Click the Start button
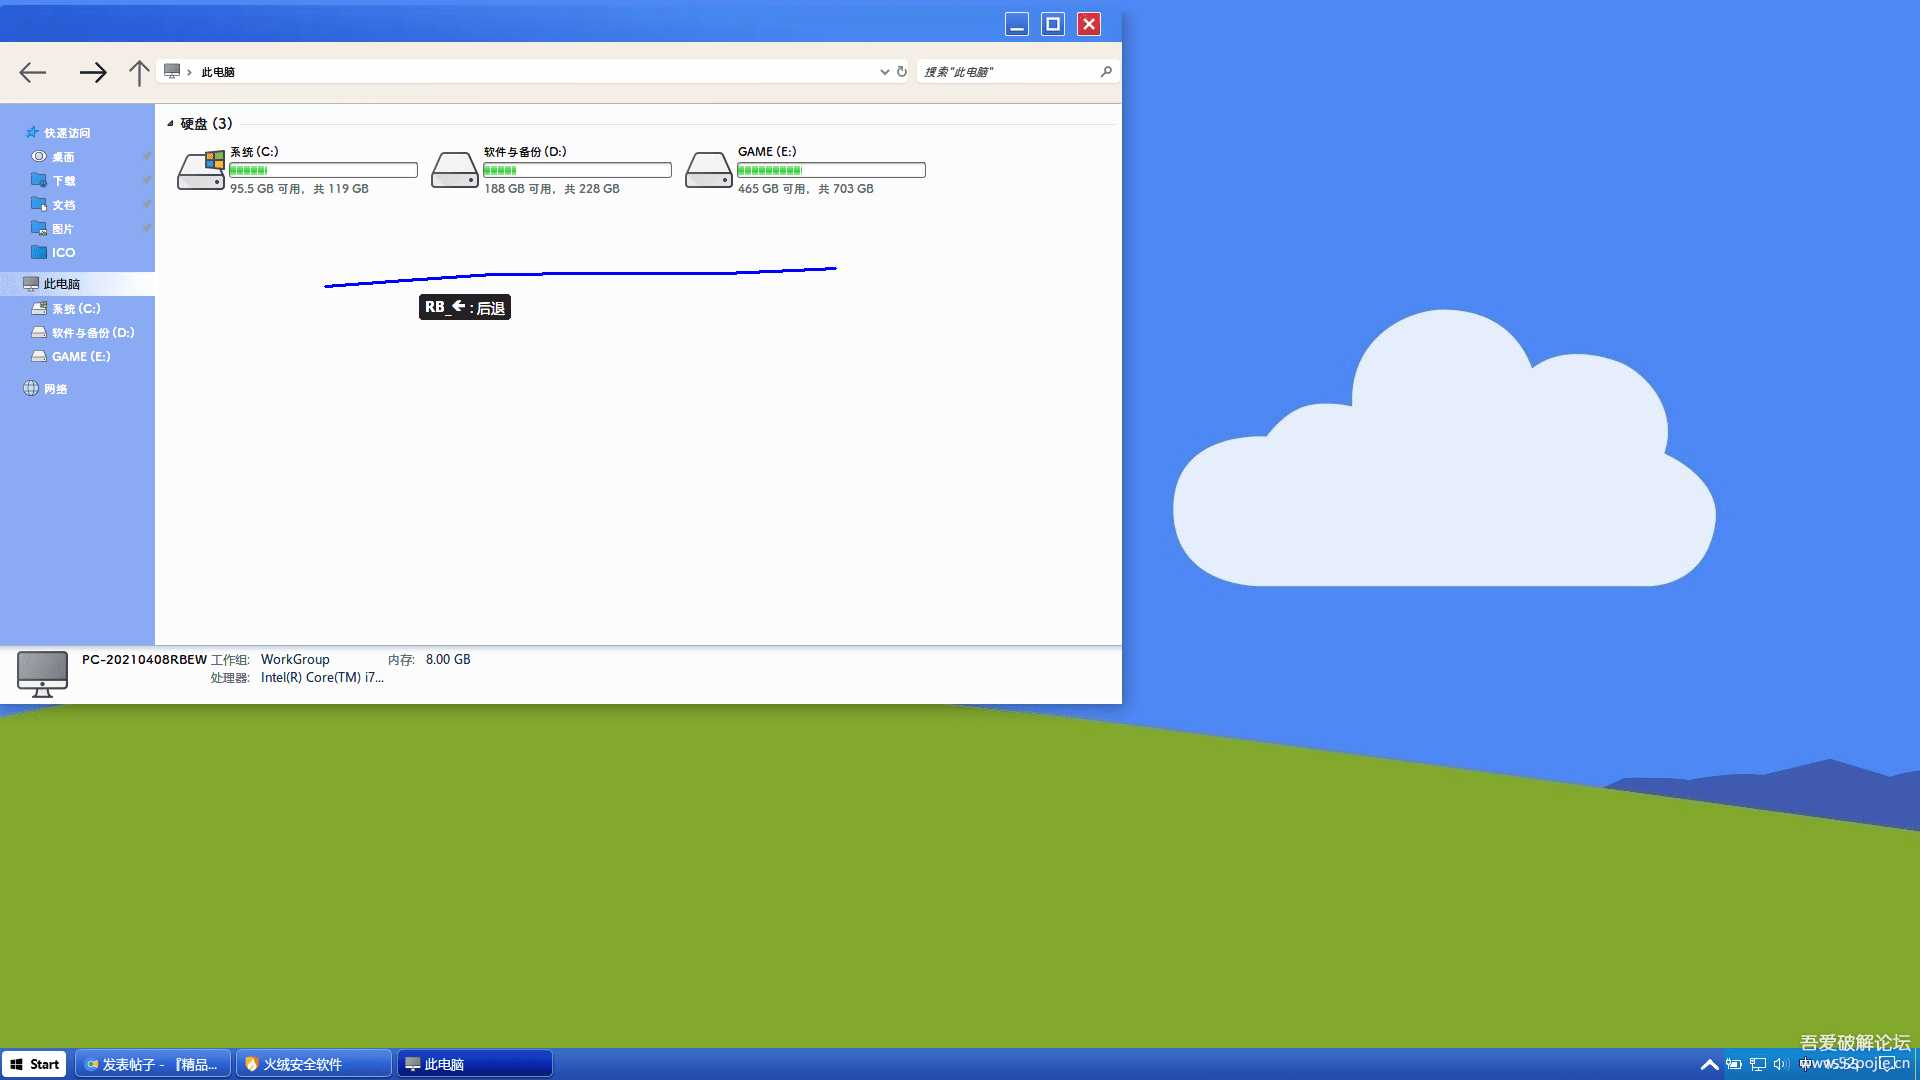 35,1064
